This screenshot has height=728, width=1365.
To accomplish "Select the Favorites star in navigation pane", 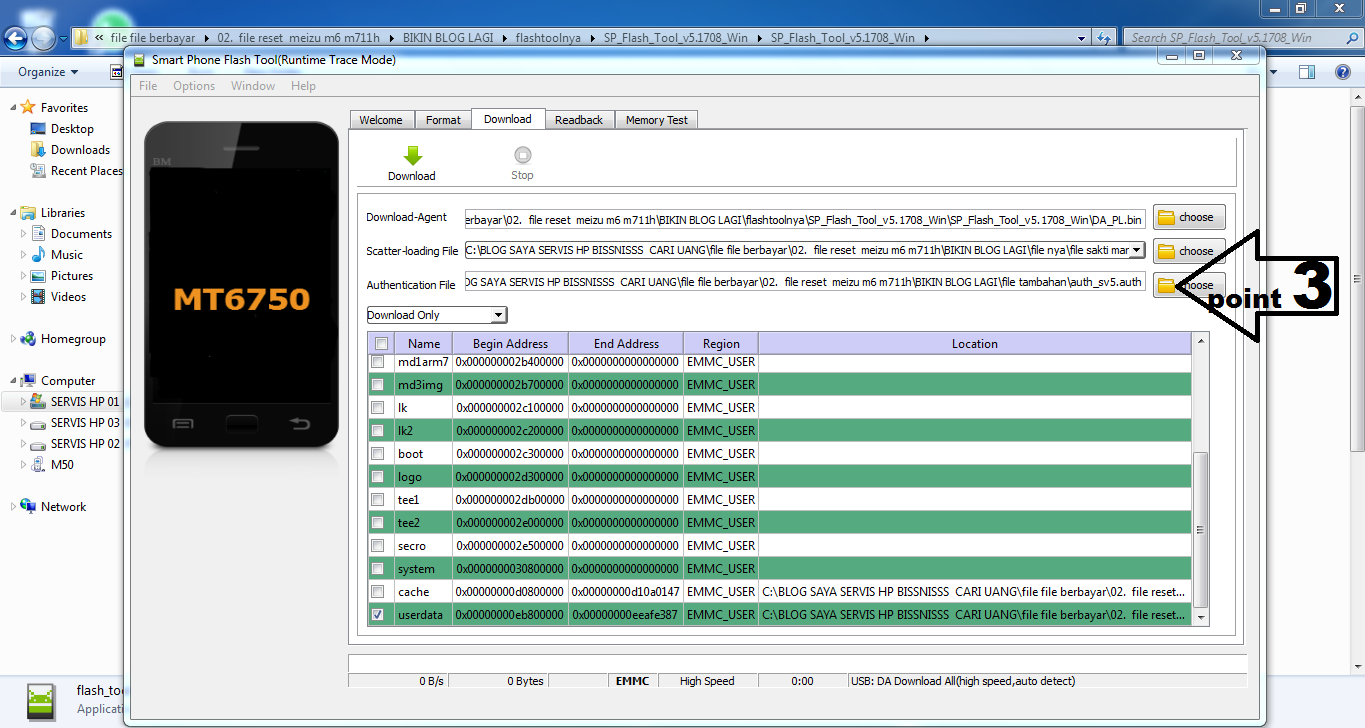I will pyautogui.click(x=28, y=107).
